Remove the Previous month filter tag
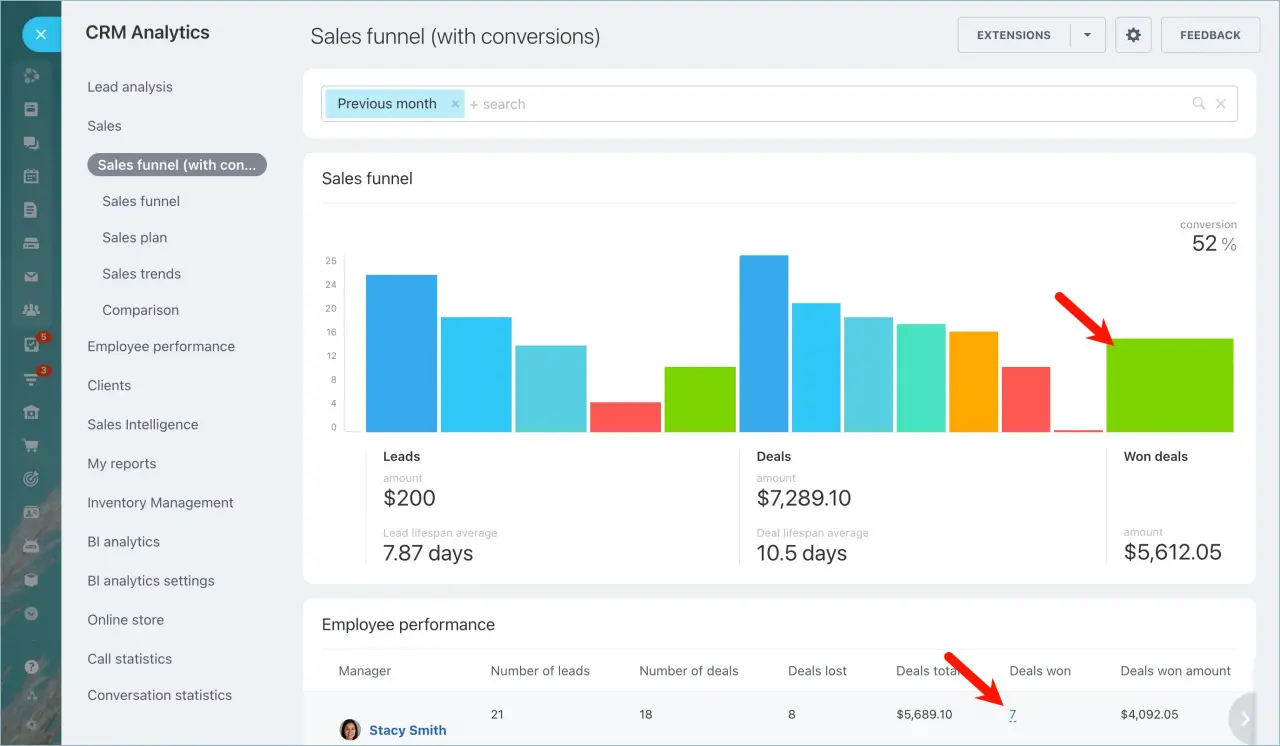Viewport: 1280px width, 746px height. point(455,103)
